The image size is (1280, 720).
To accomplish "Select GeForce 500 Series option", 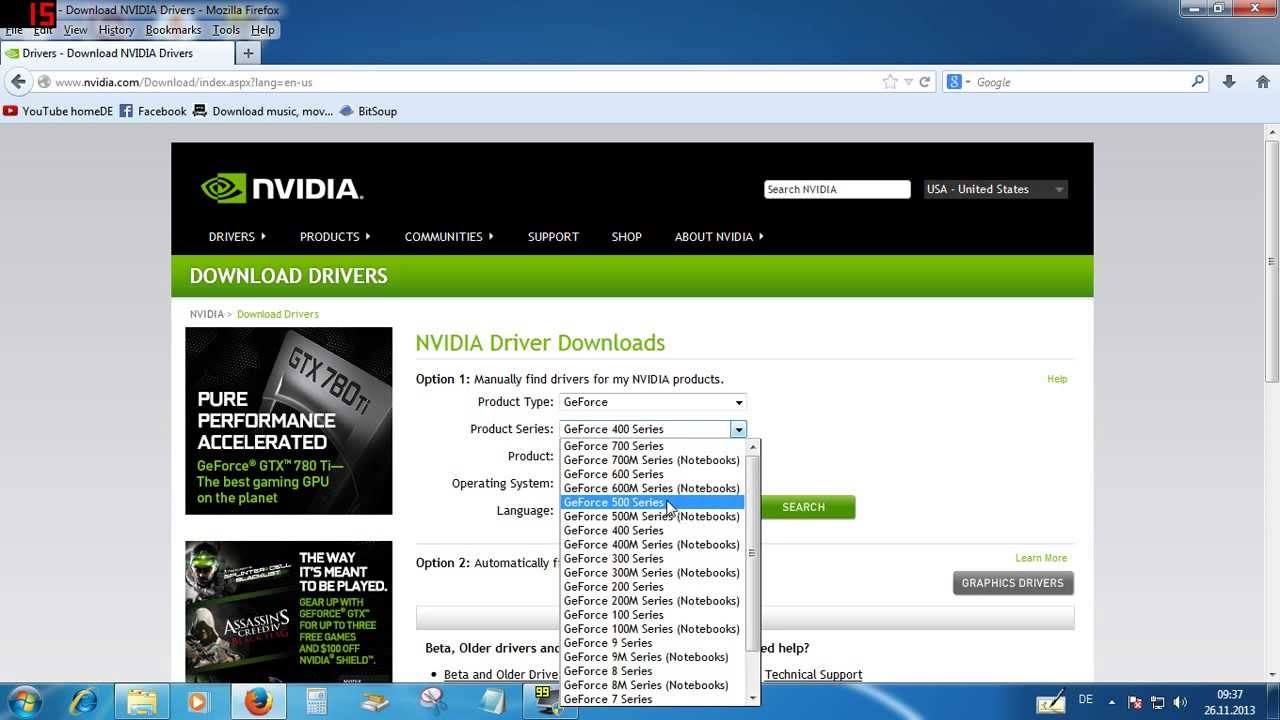I will click(x=652, y=502).
